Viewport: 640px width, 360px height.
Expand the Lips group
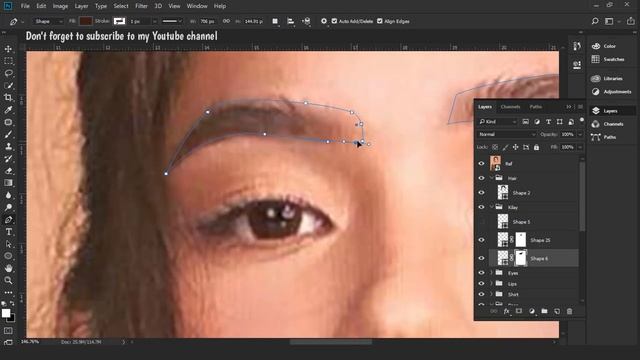[491, 283]
